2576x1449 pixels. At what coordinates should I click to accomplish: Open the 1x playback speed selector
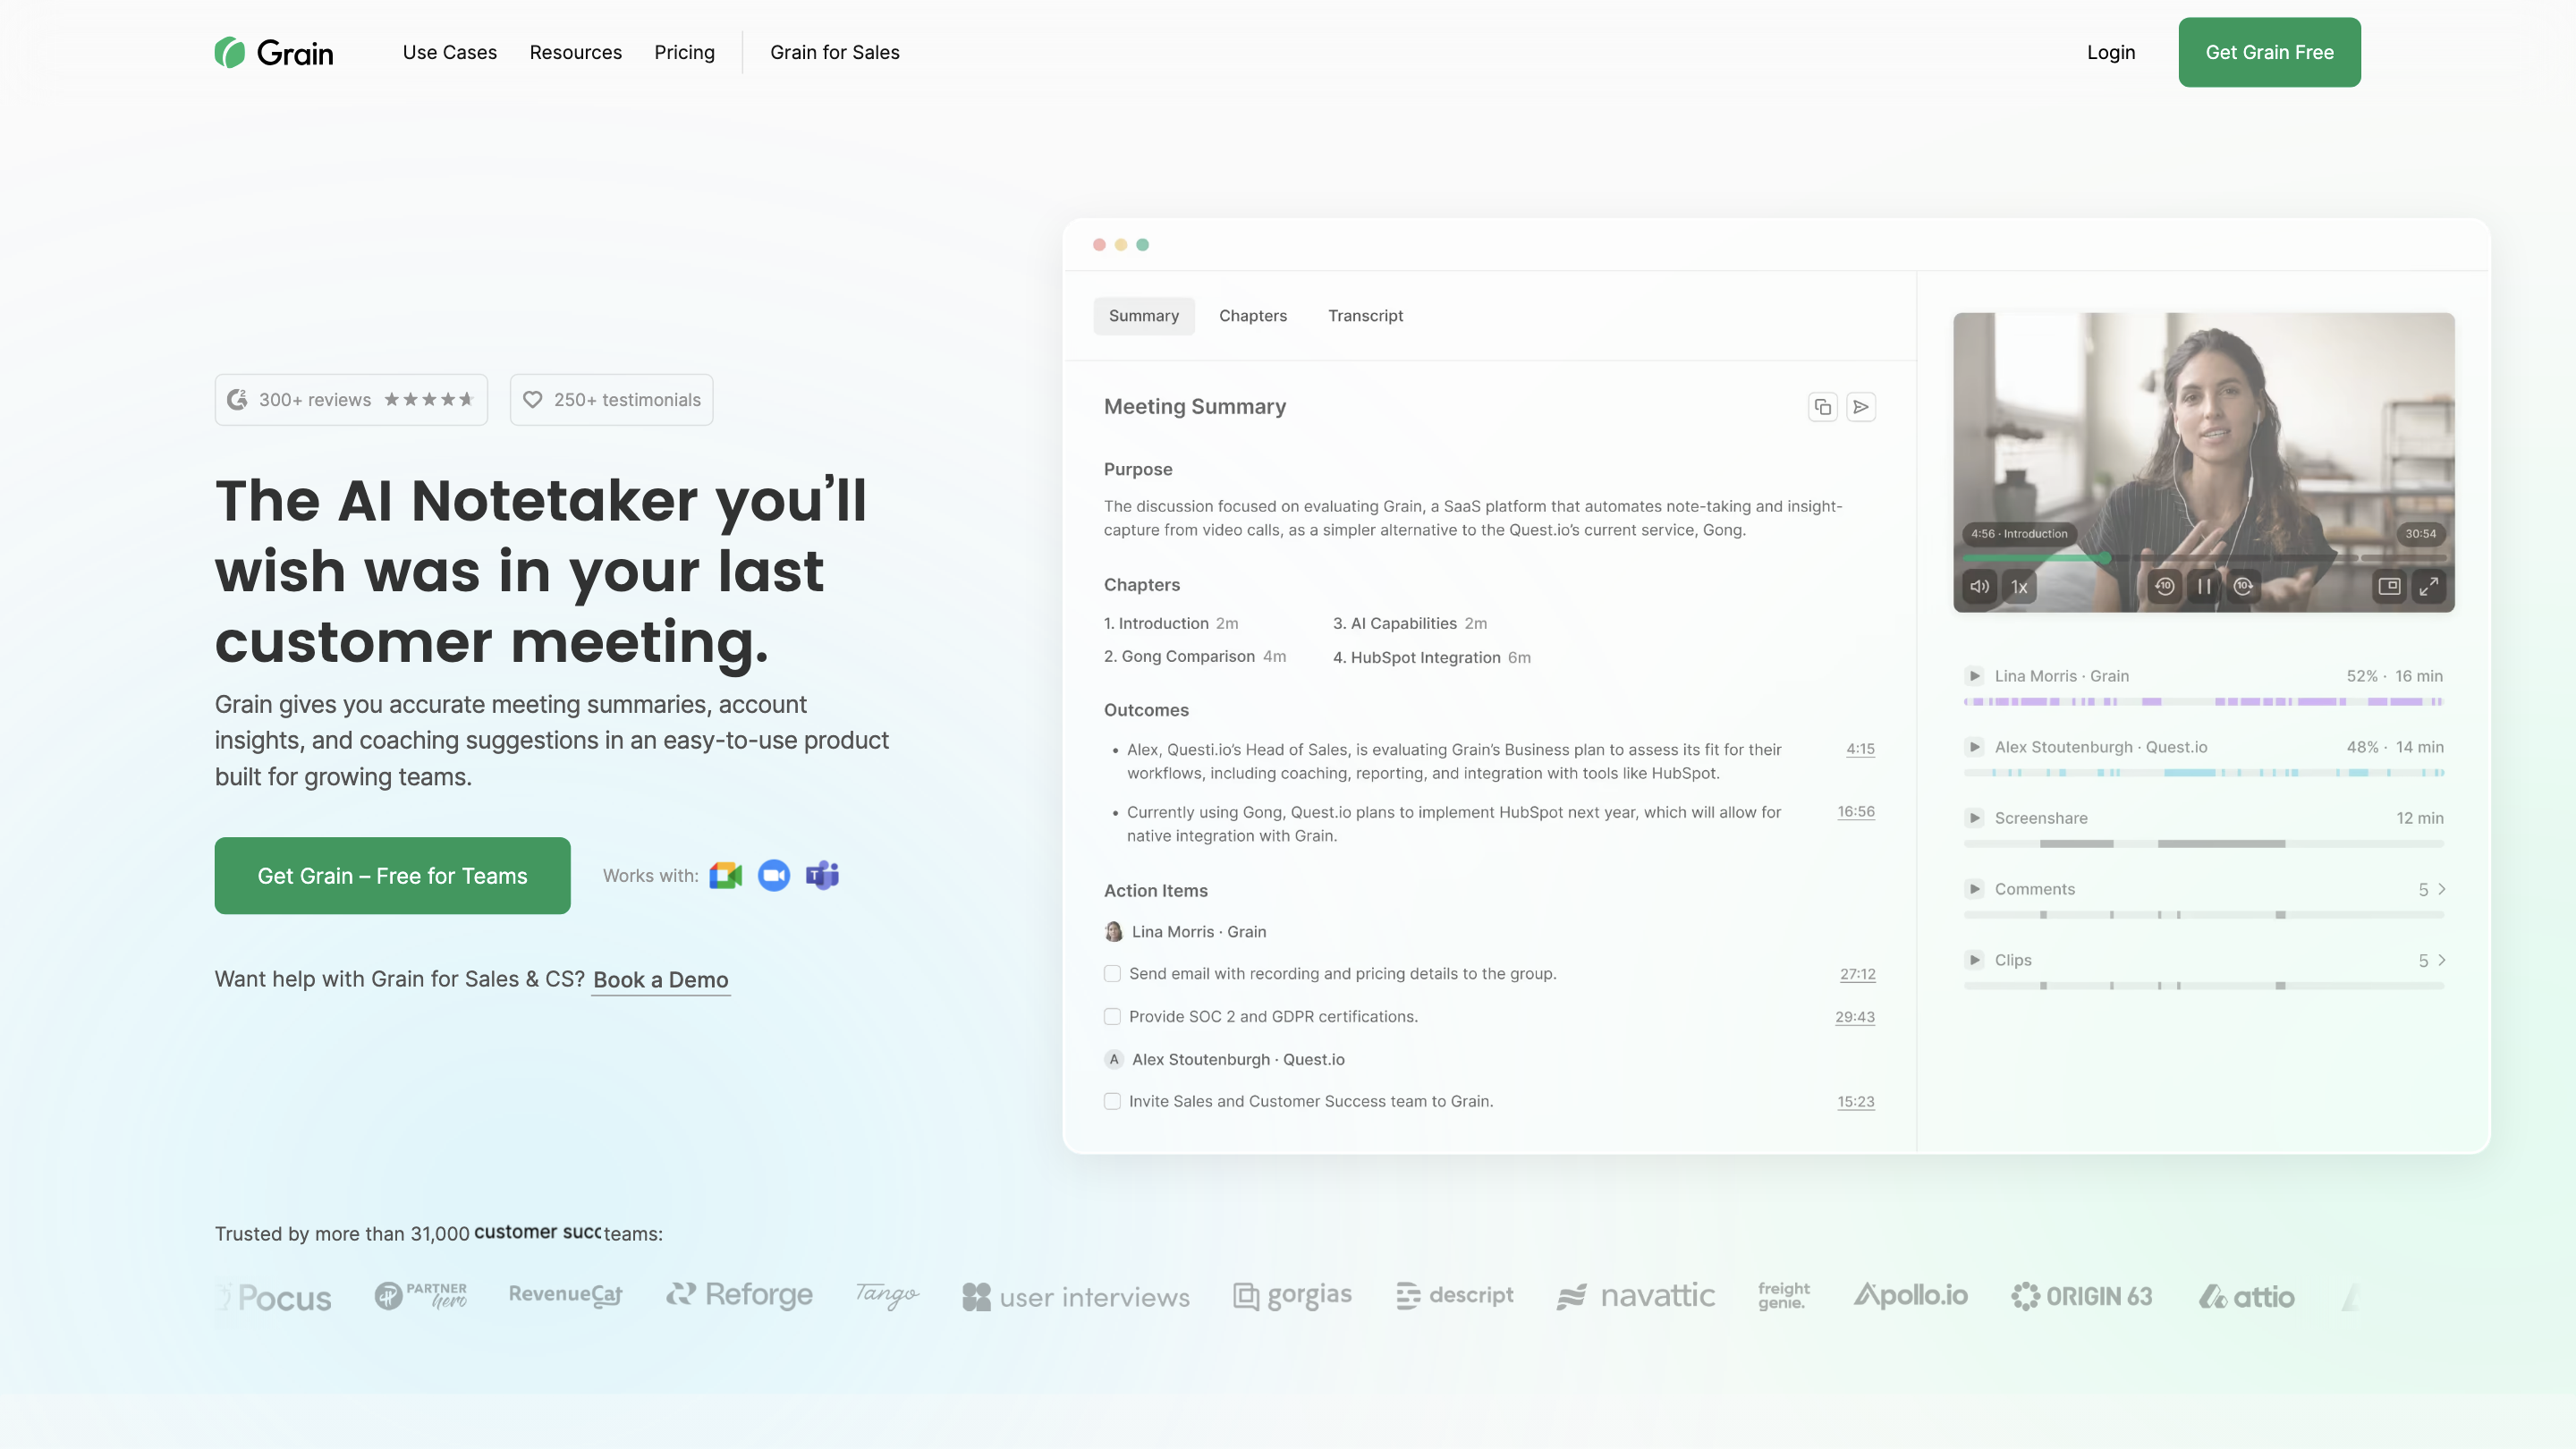2019,587
